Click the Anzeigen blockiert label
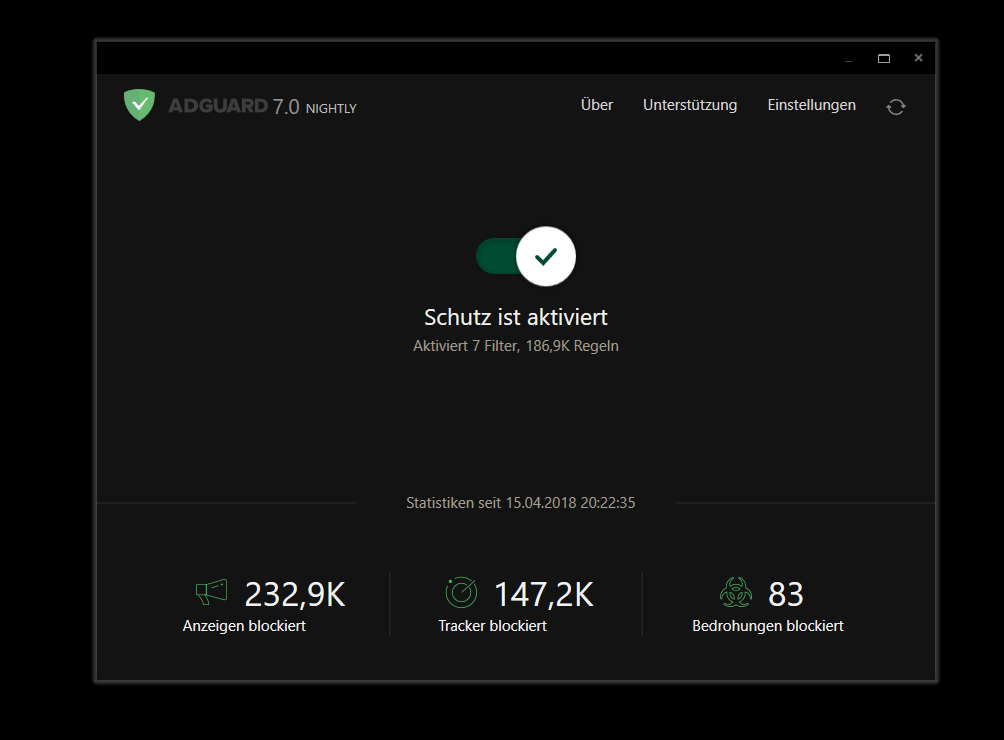The image size is (1004, 740). (244, 626)
